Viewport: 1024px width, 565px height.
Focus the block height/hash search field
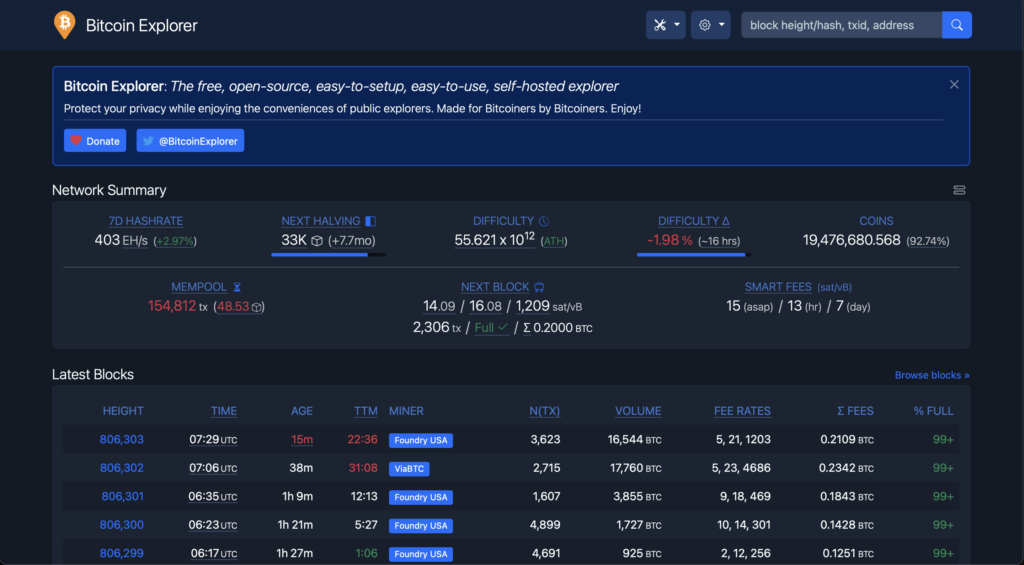click(841, 25)
